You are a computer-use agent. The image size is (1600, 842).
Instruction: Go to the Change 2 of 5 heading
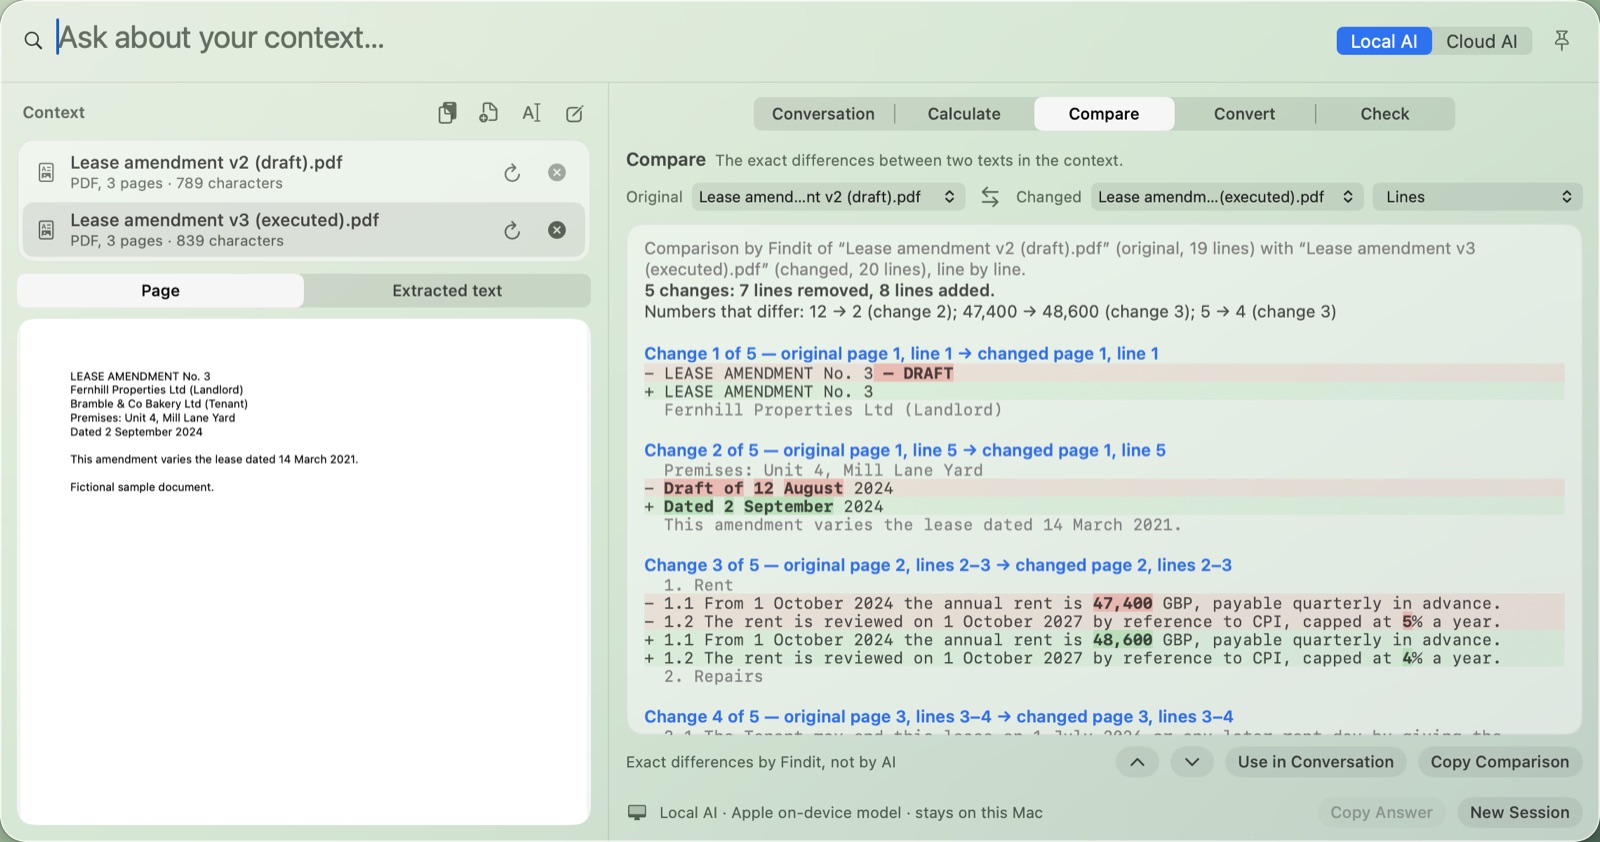905,451
